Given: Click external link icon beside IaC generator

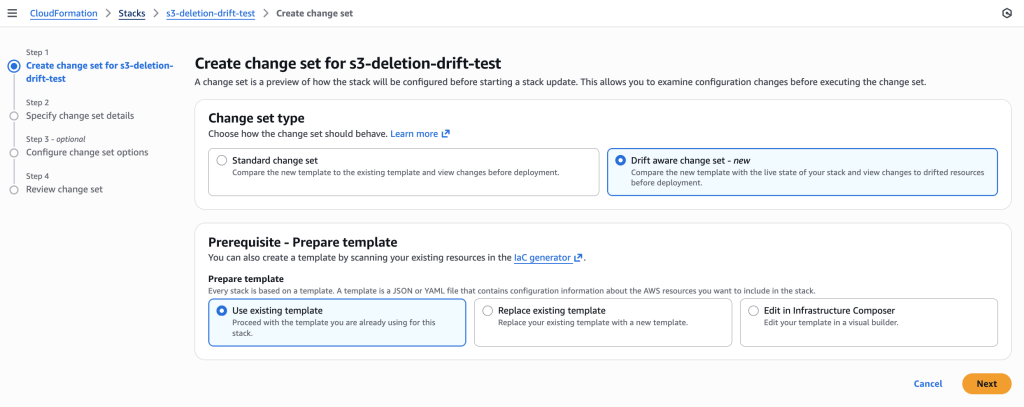Looking at the screenshot, I should pos(579,258).
